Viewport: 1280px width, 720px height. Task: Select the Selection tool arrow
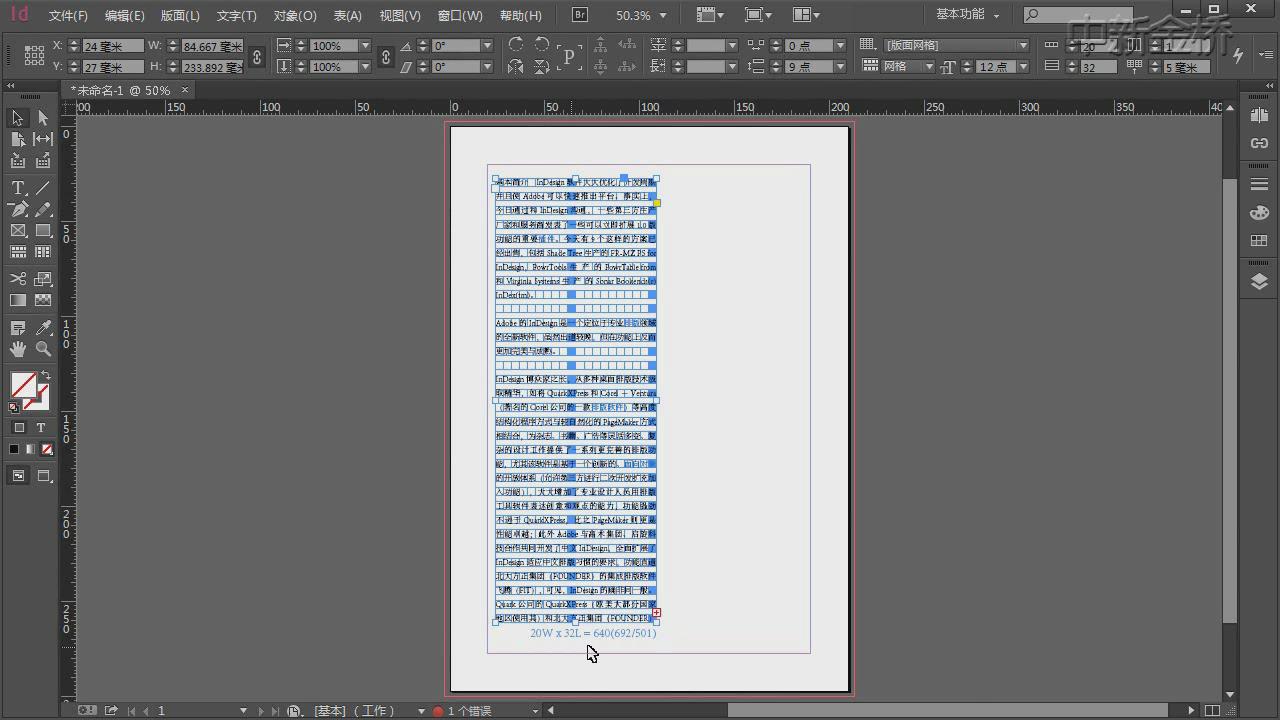pyautogui.click(x=18, y=118)
